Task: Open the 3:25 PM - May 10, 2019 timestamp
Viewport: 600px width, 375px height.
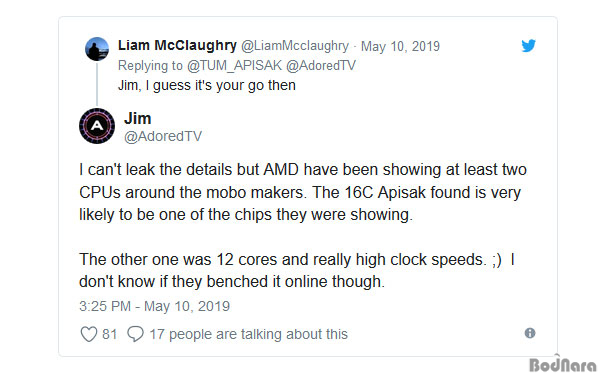Action: point(155,306)
